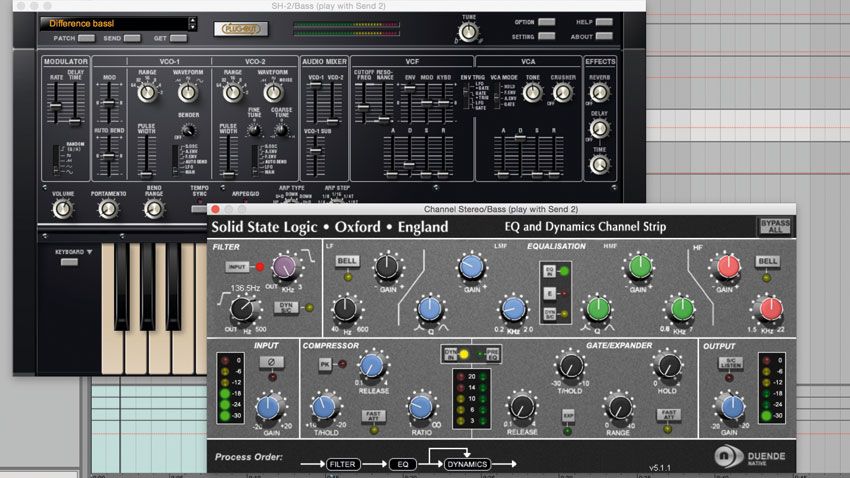Toggle compressor FAST ATT button
The image size is (850, 478).
(x=373, y=416)
